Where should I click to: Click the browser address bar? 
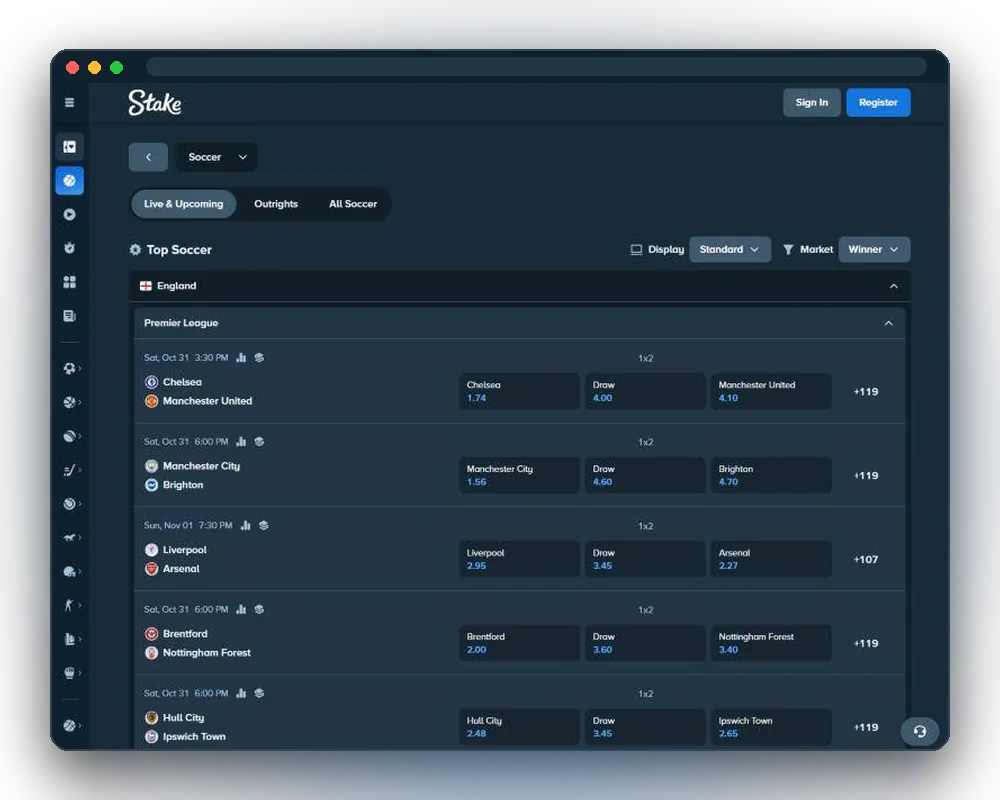click(x=536, y=66)
